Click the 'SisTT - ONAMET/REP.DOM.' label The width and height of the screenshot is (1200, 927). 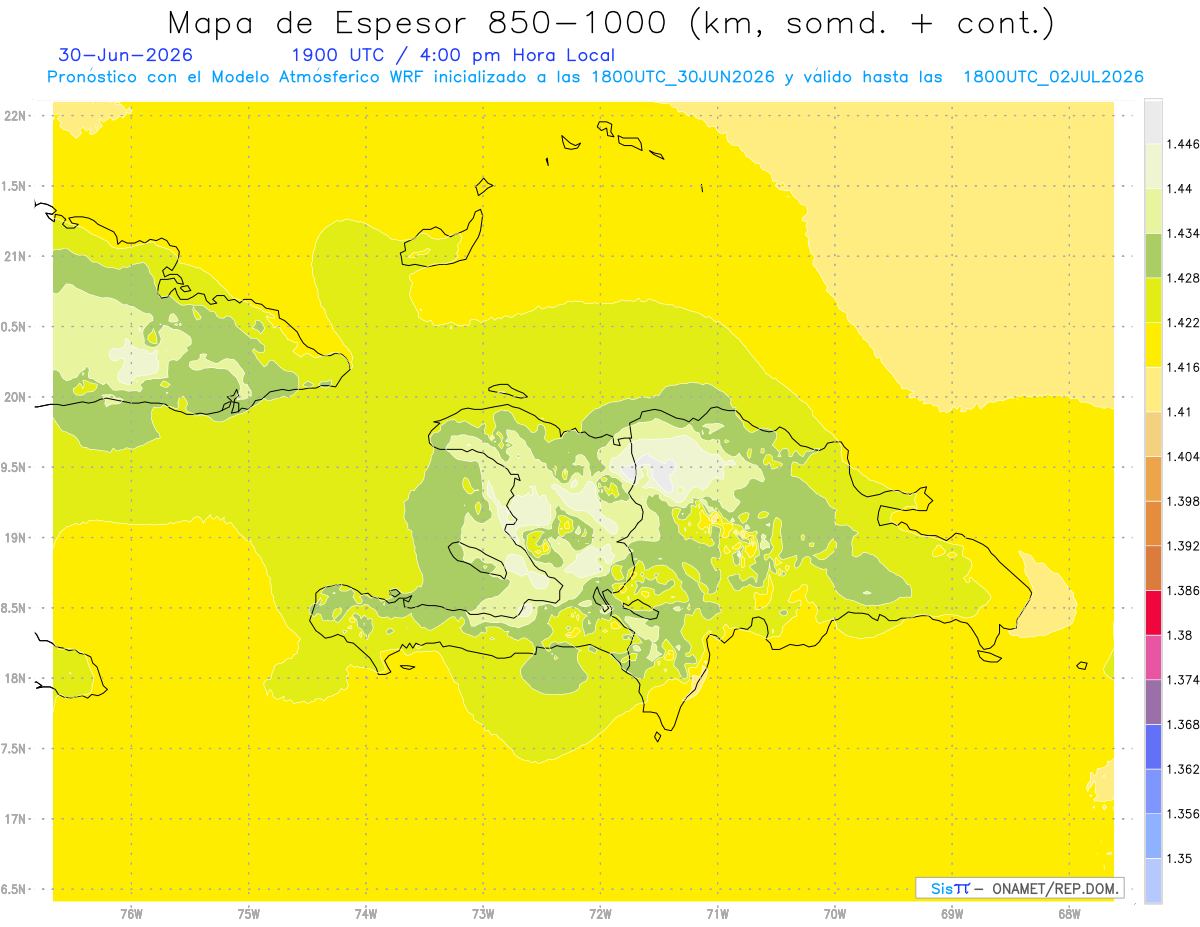pos(1019,888)
